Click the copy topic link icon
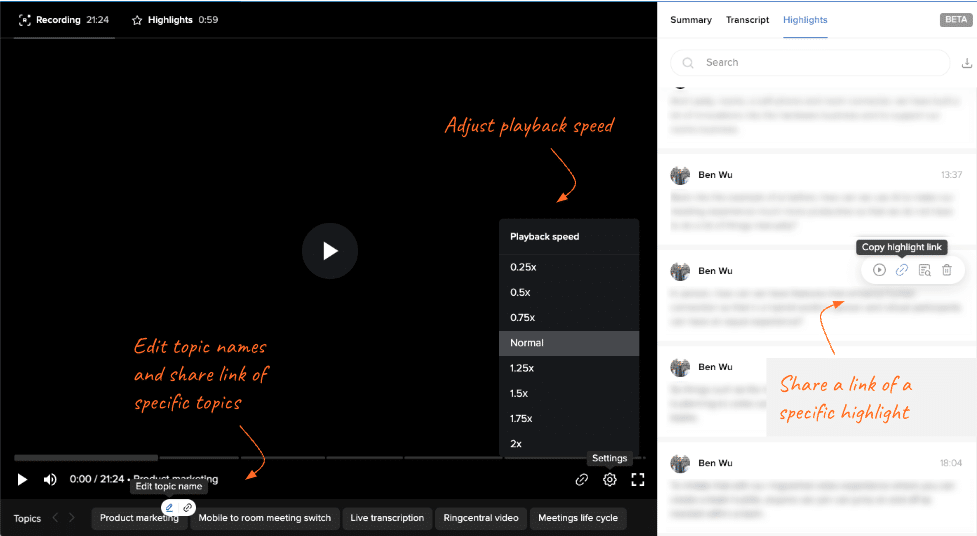Screen dimensions: 977x536 pyautogui.click(x=187, y=508)
